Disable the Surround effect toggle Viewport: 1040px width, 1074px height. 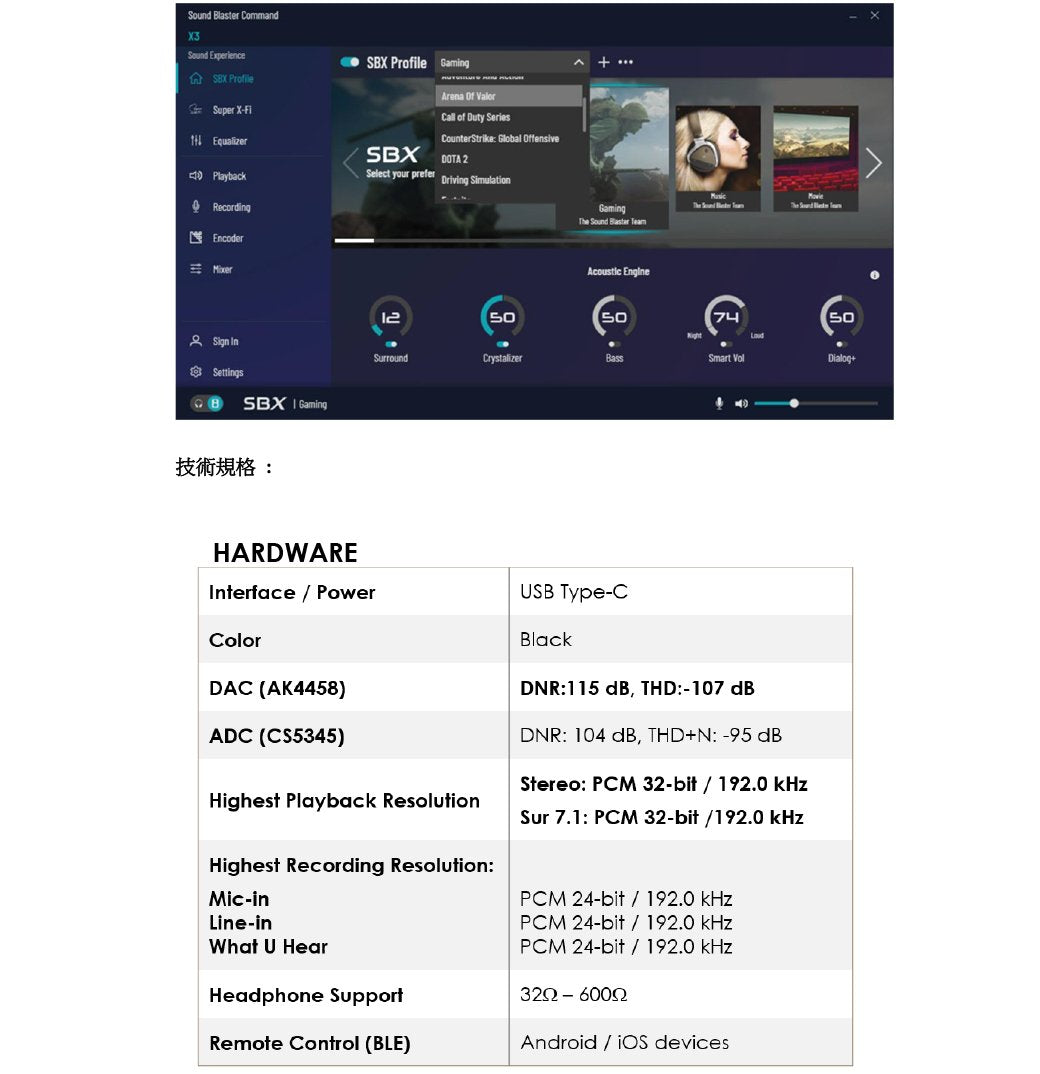tap(390, 344)
